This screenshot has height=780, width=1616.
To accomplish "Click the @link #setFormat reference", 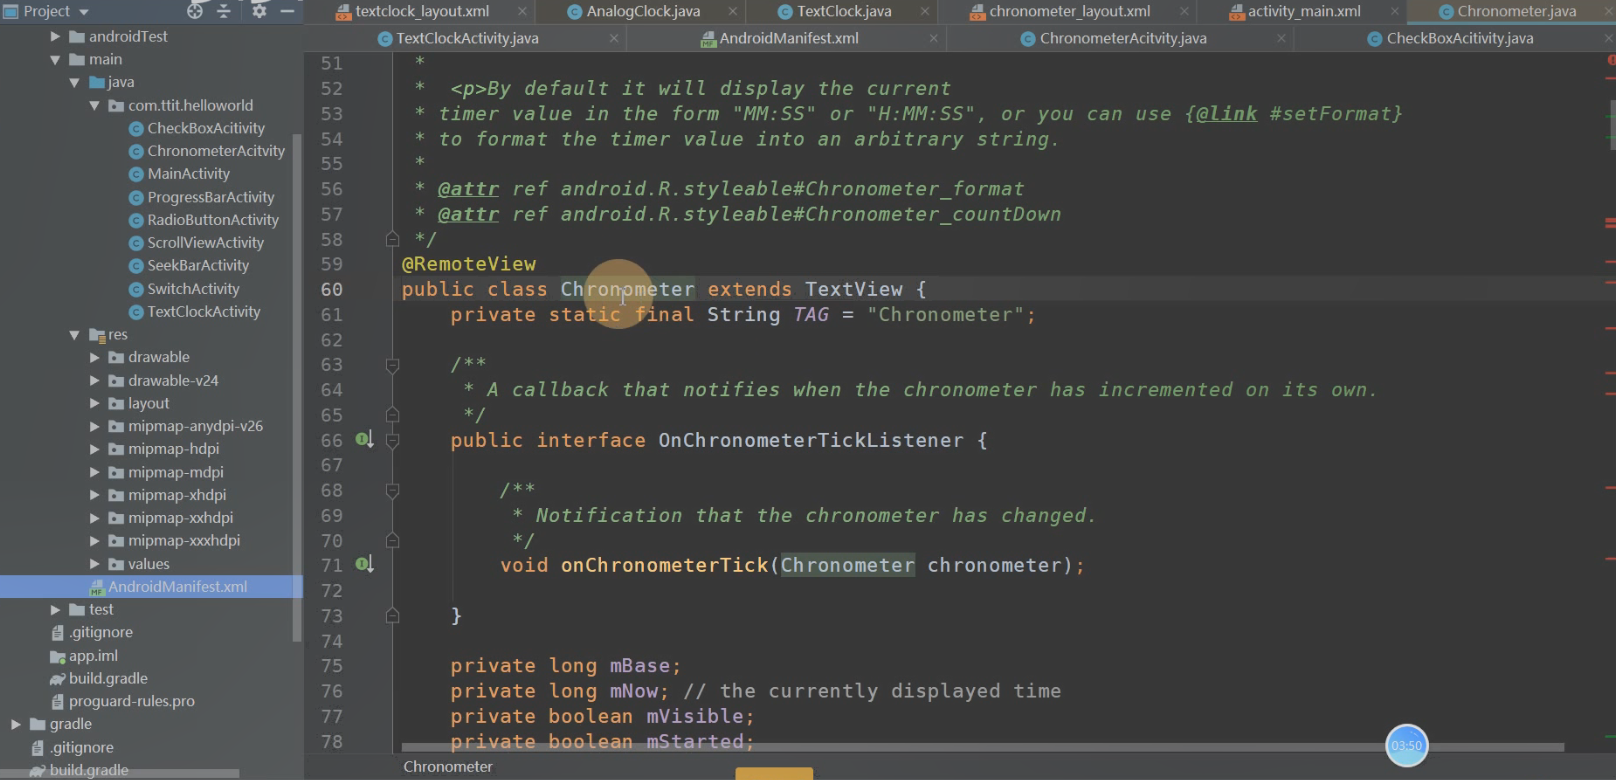I will coord(1293,114).
